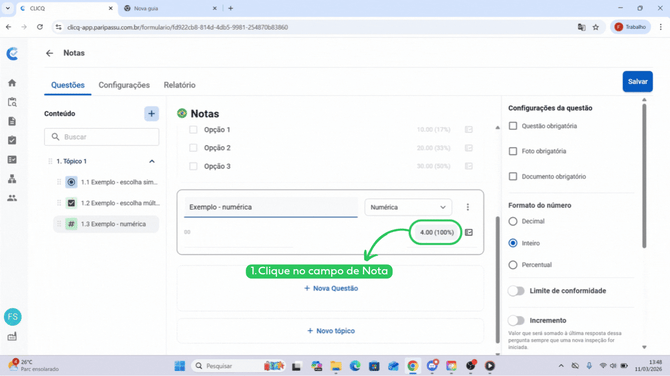Select the CLICQ browser tab
Viewport: 670px width, 376px height.
[67, 8]
